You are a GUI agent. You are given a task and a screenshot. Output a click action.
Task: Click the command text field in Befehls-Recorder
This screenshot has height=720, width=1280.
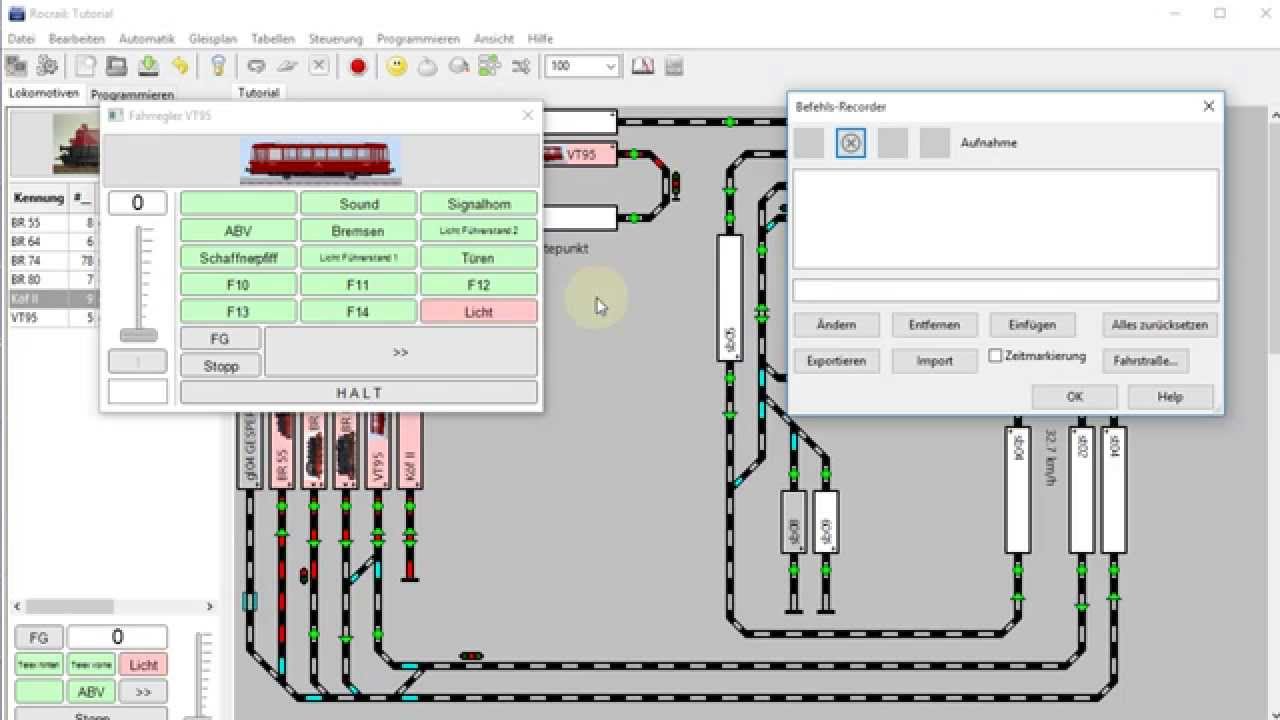click(1005, 290)
